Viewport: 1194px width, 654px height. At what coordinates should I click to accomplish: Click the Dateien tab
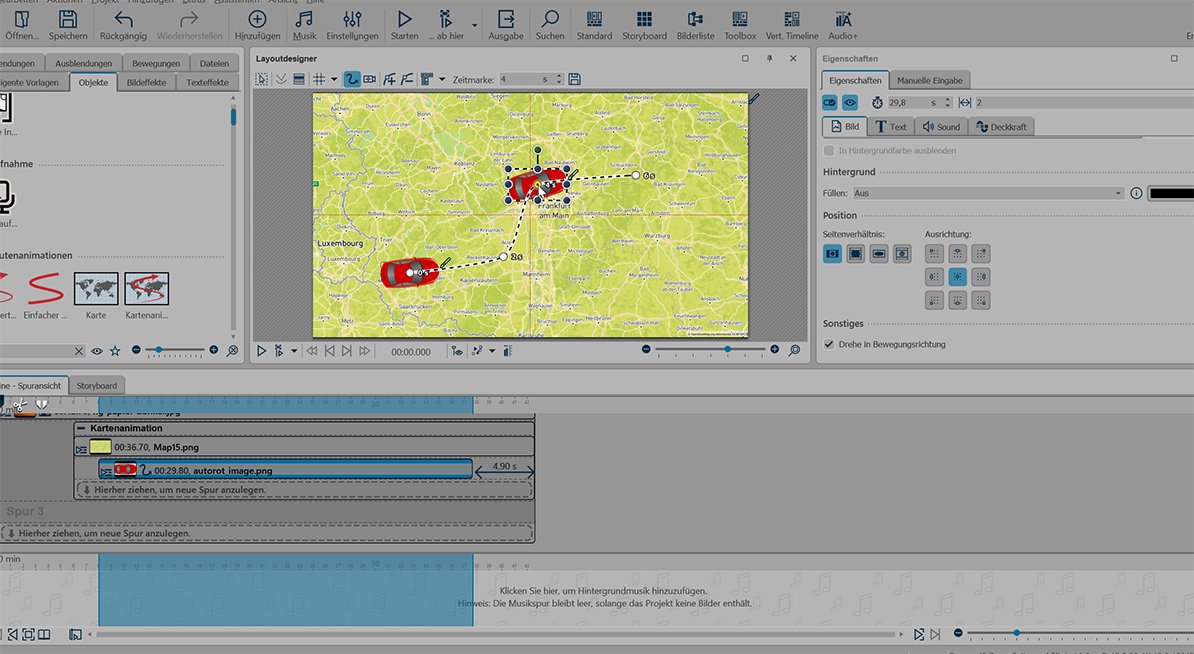pyautogui.click(x=214, y=63)
